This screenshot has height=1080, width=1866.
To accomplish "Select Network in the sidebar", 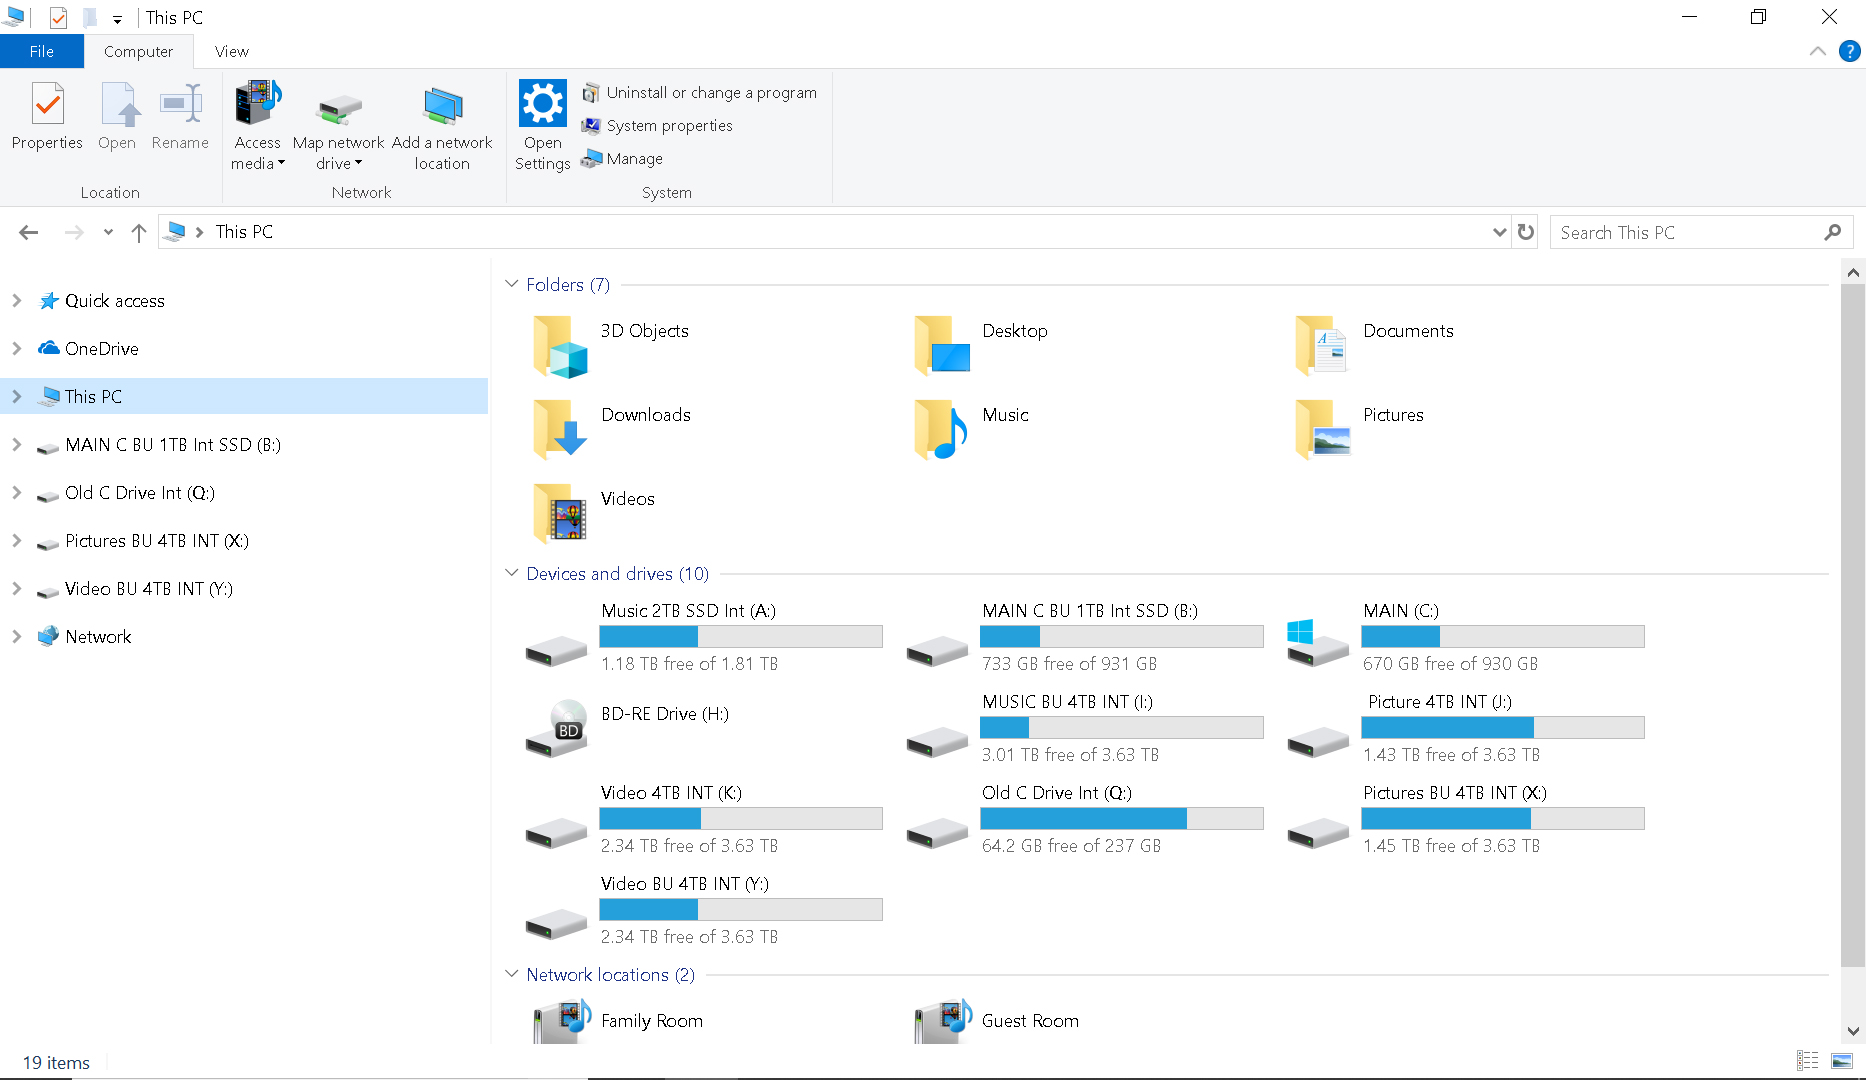I will (98, 636).
